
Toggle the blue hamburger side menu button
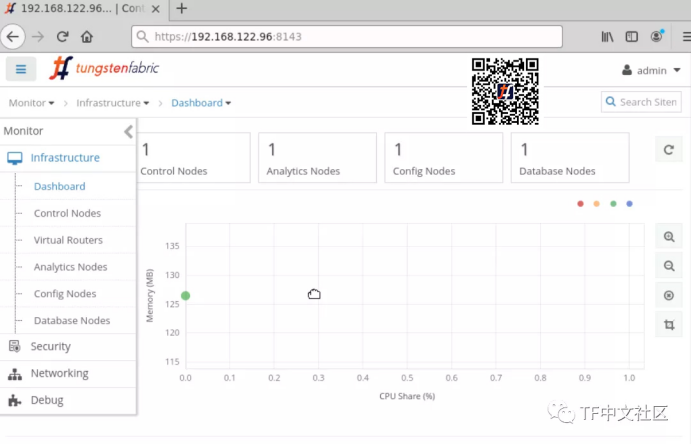pos(21,69)
